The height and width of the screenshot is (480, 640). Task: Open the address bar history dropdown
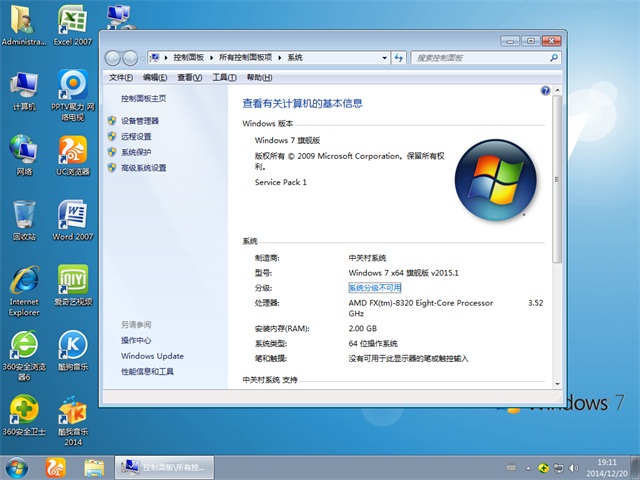pyautogui.click(x=384, y=58)
